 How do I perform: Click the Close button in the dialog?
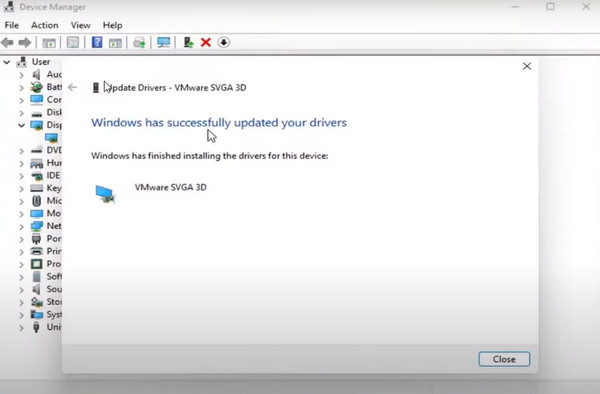(x=504, y=359)
